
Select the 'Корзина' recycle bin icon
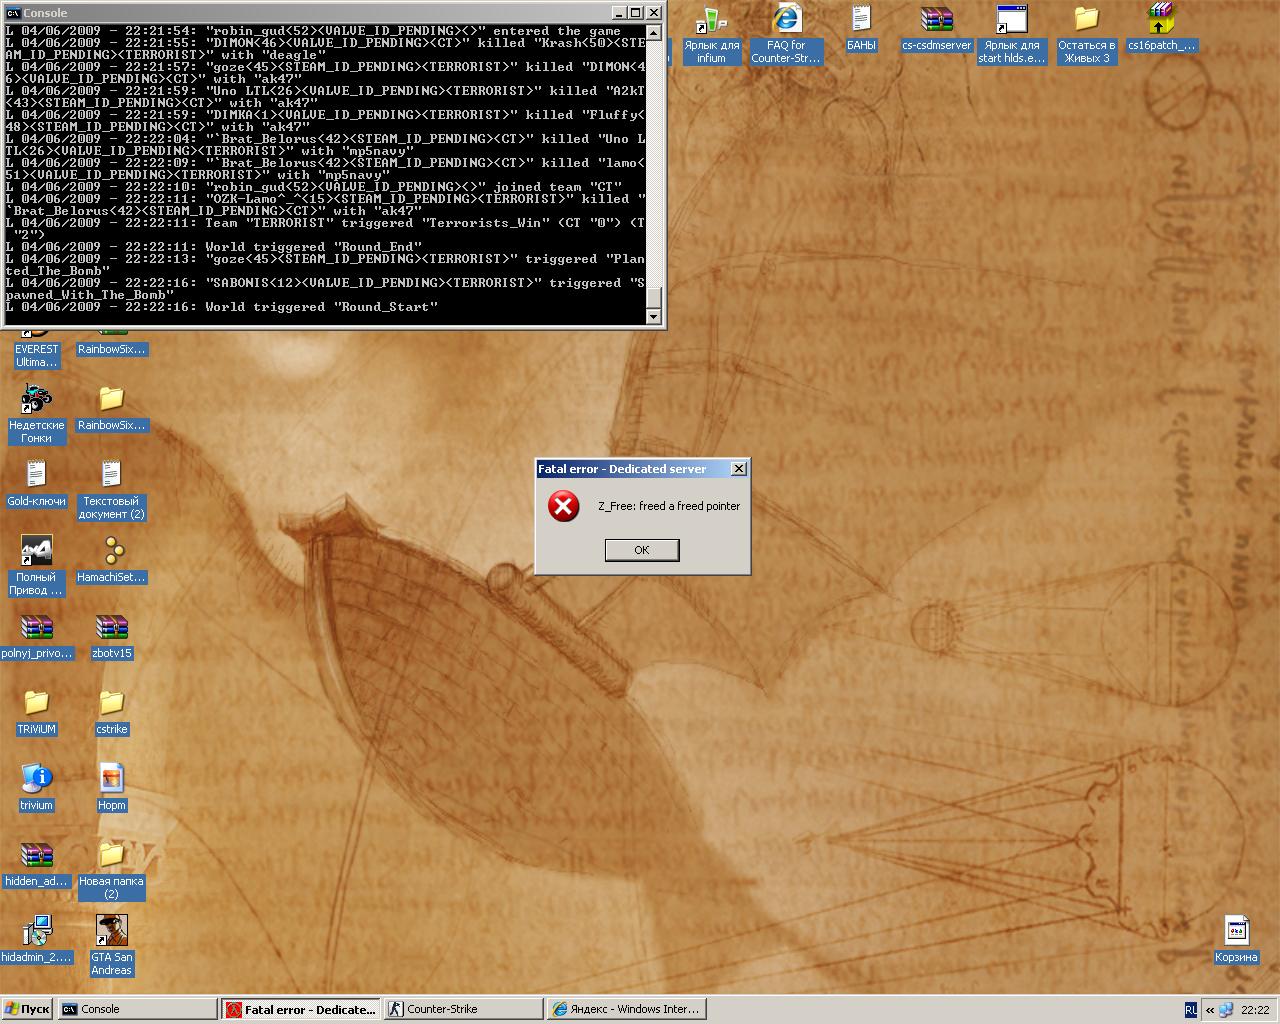click(x=1236, y=940)
